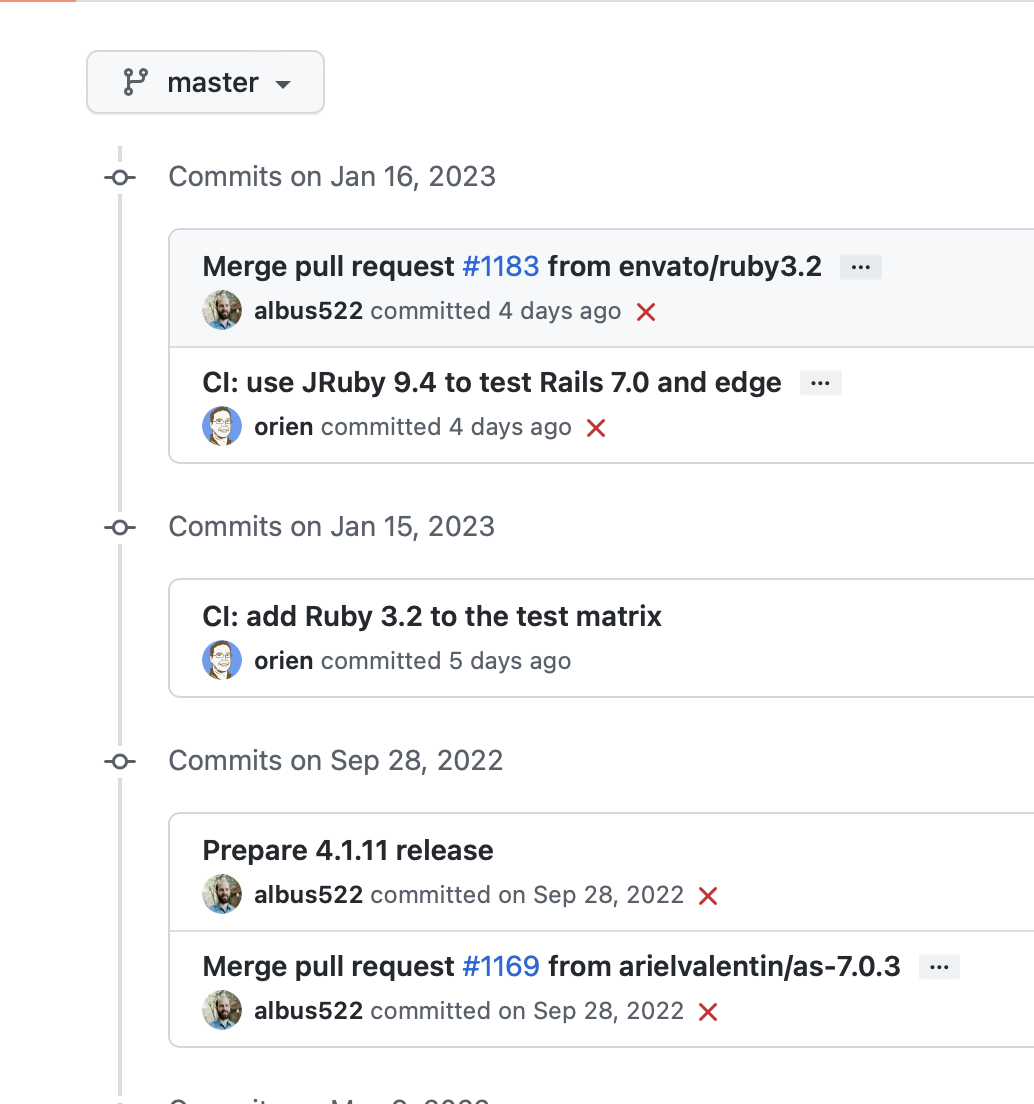1034x1104 pixels.
Task: Click orien's username on the Ruby 3.2 commit
Action: (x=284, y=660)
